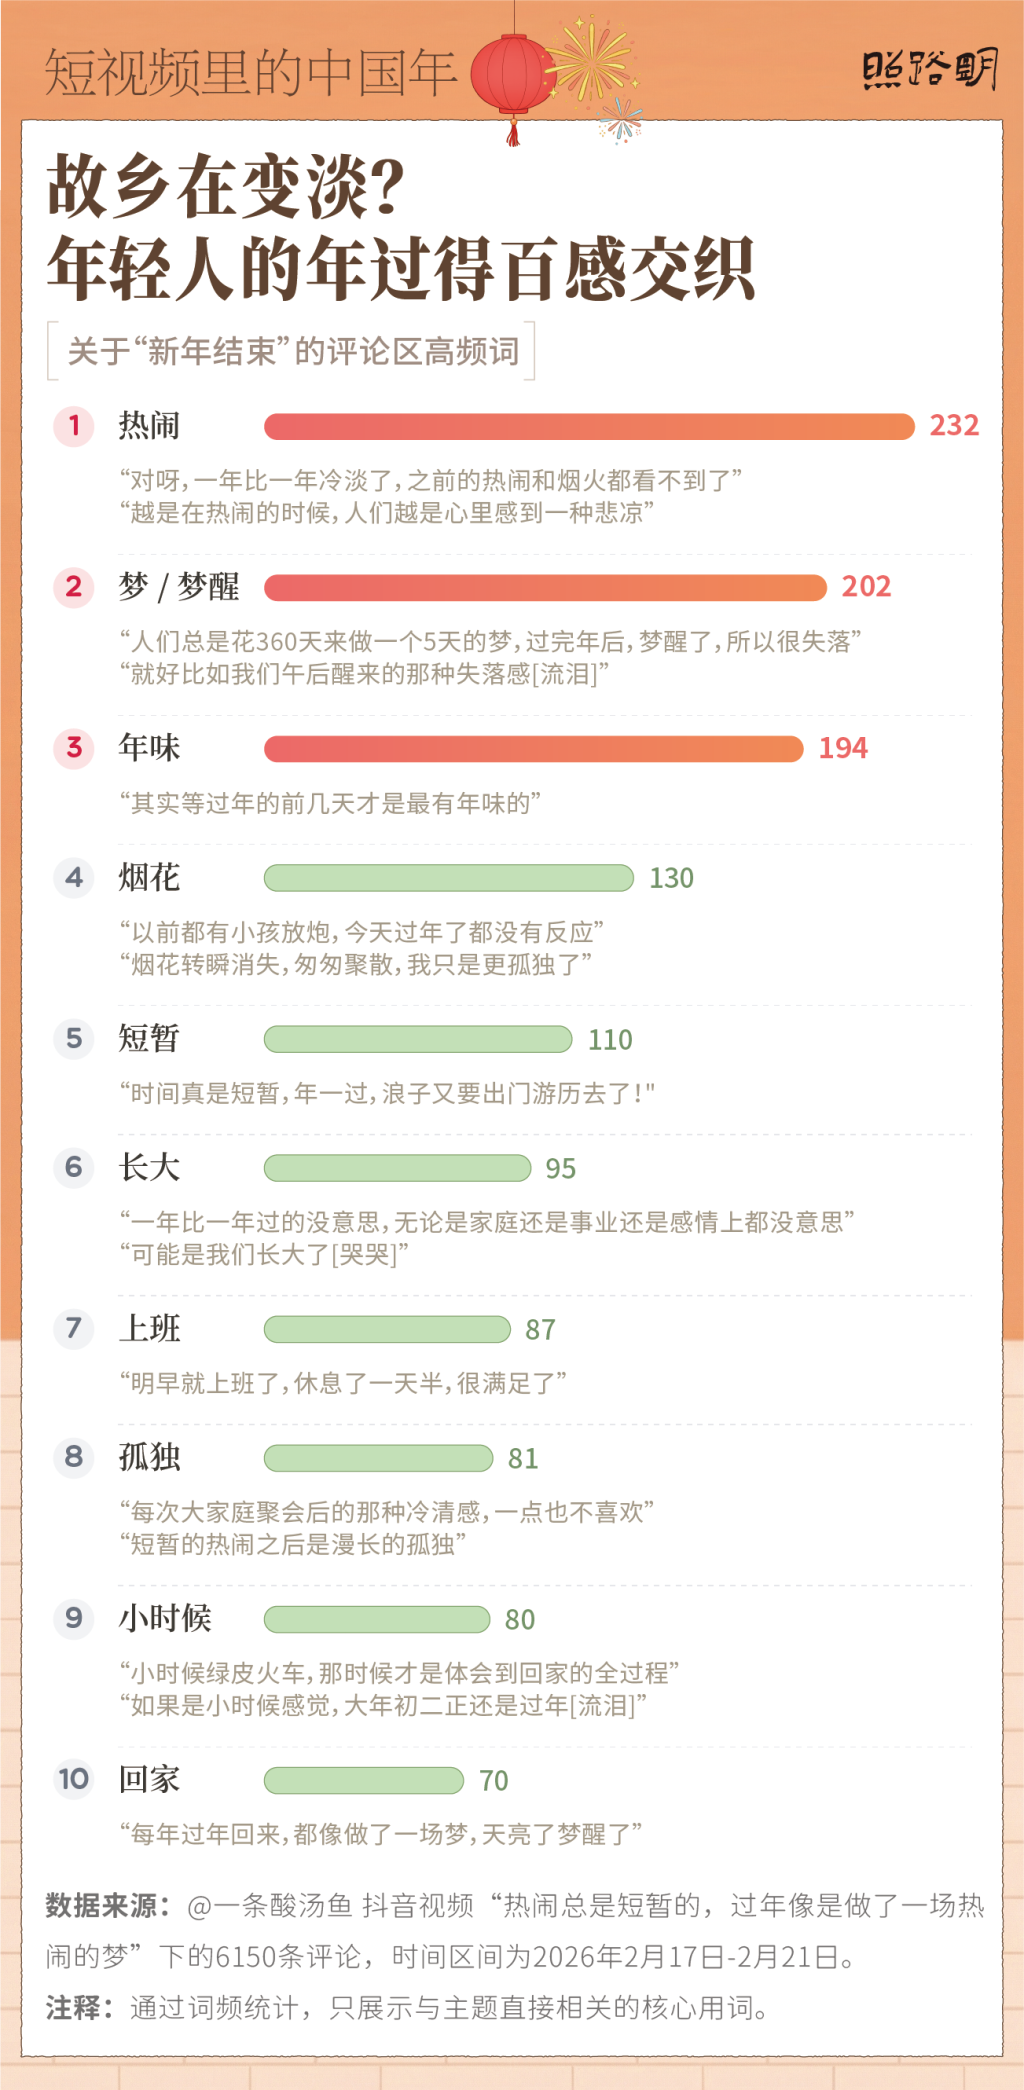Click the subtitle box 关于“新年结束”的评论区高频词
The image size is (1024, 2090).
point(292,351)
